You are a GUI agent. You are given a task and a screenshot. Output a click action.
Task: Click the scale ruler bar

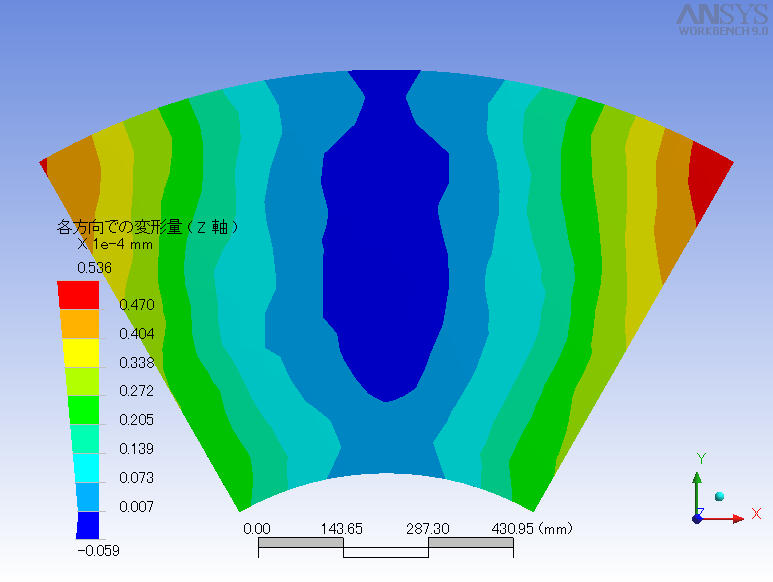point(386,548)
